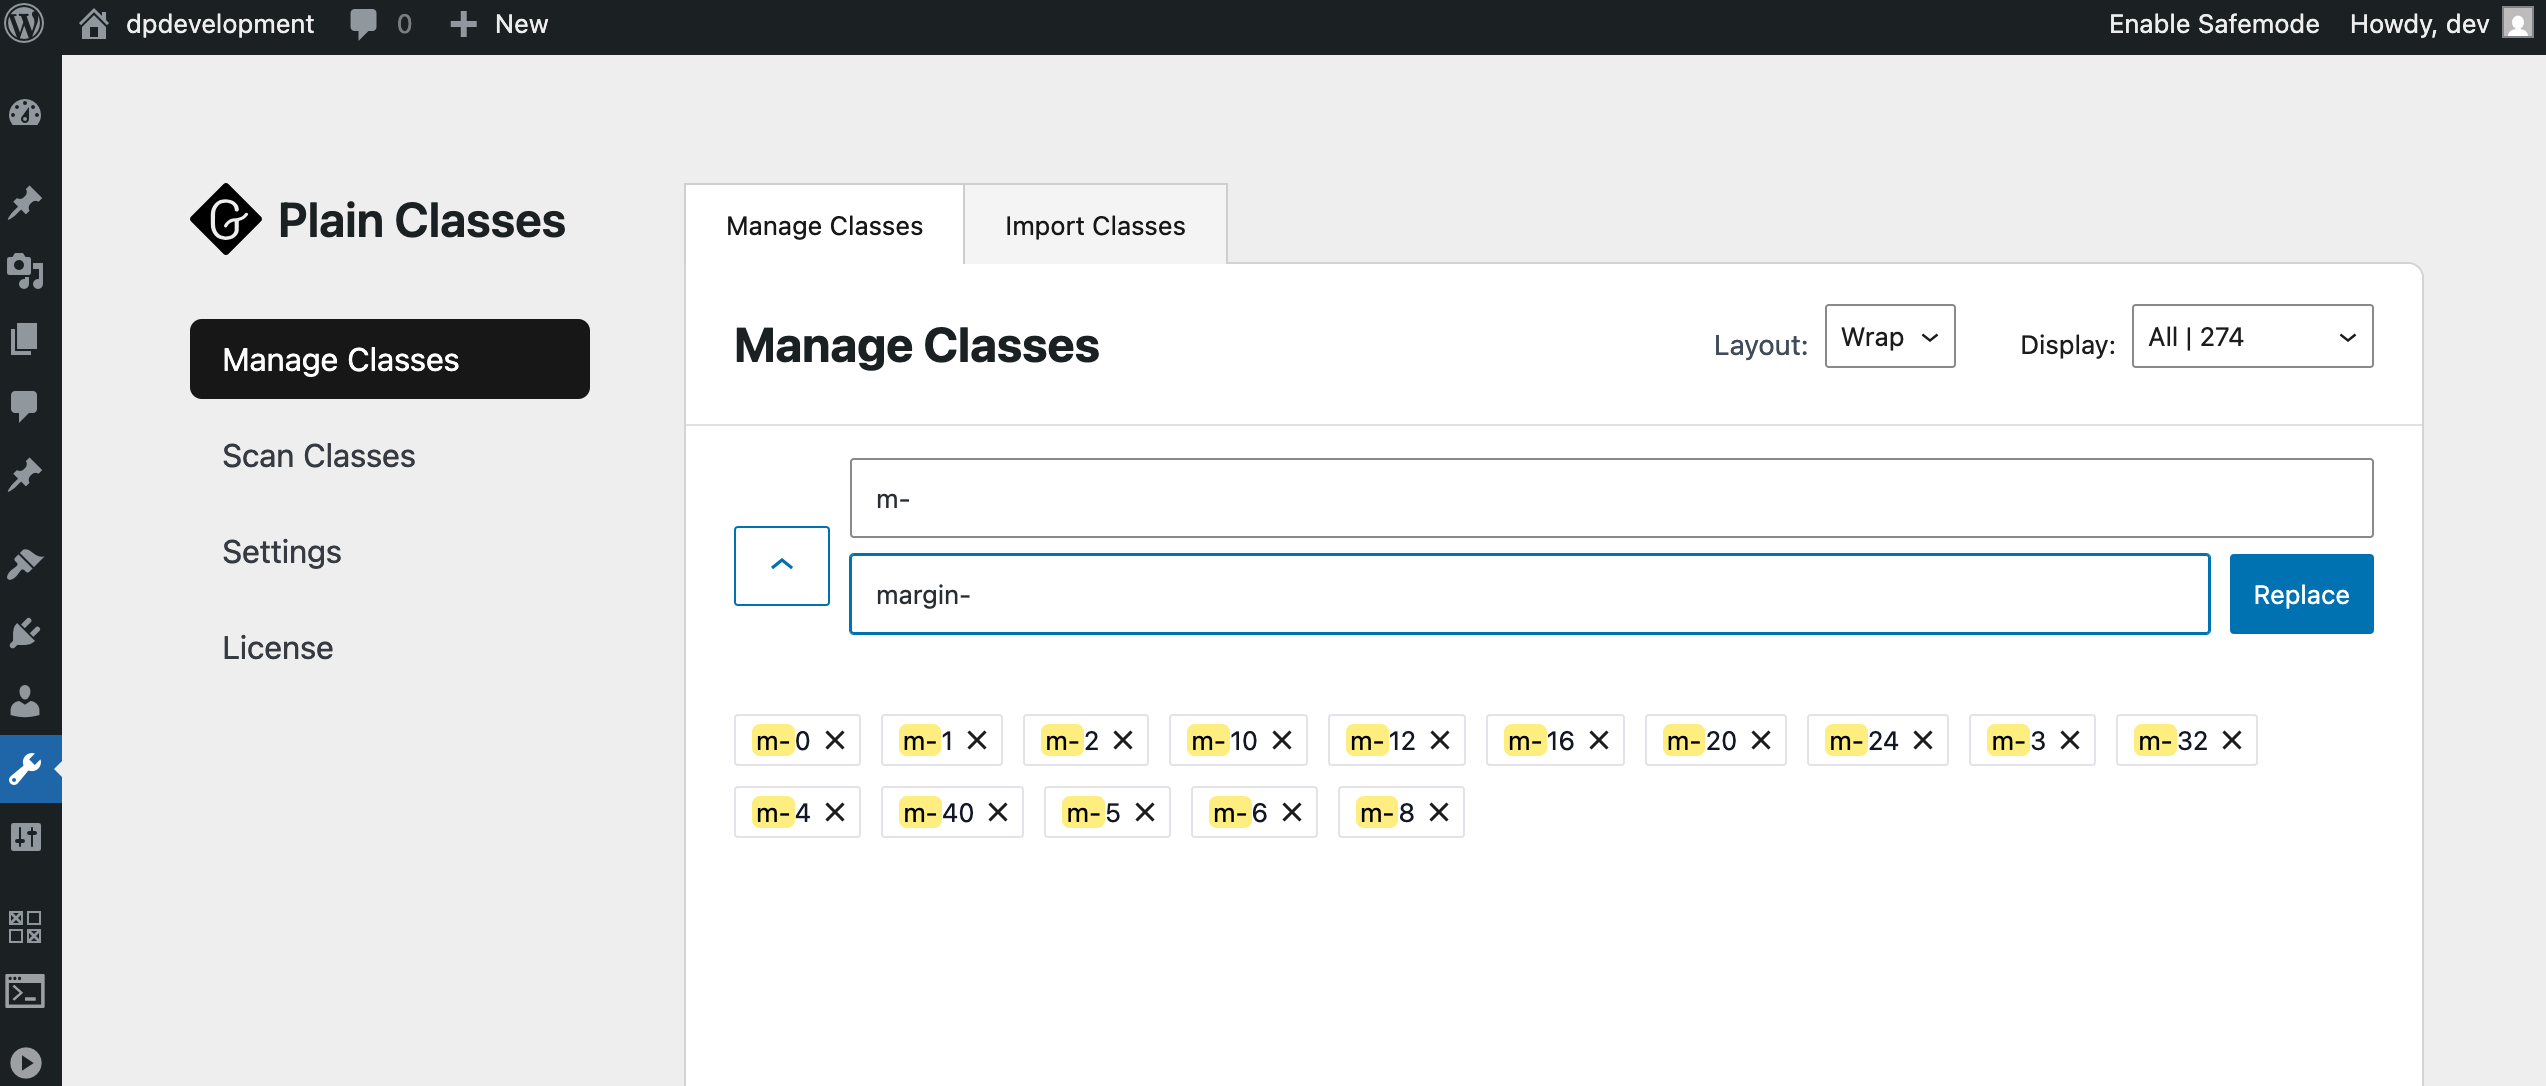
Task: Open Tools wrench sidebar icon
Action: click(x=25, y=769)
